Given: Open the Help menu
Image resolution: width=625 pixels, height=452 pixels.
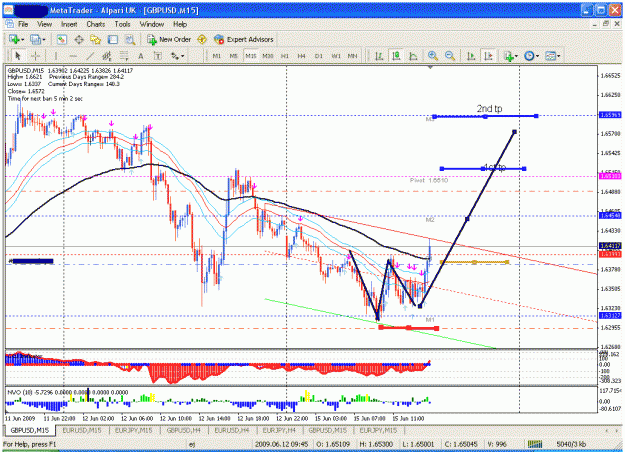Looking at the screenshot, I should pyautogui.click(x=180, y=24).
